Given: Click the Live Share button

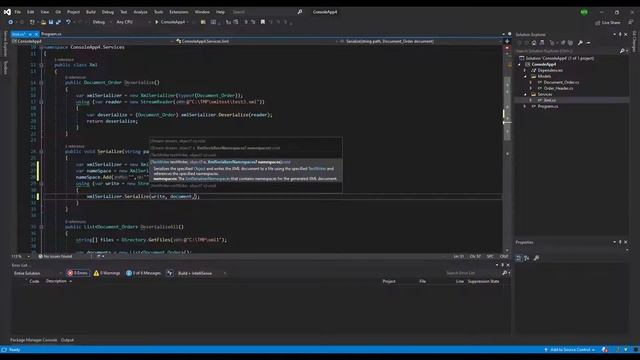Looking at the screenshot, I should pos(608,23).
